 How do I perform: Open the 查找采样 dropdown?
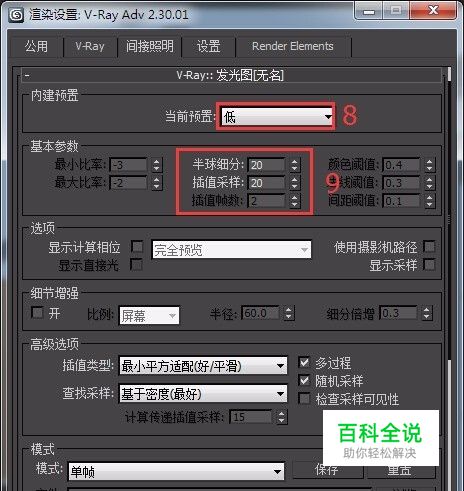[203, 394]
